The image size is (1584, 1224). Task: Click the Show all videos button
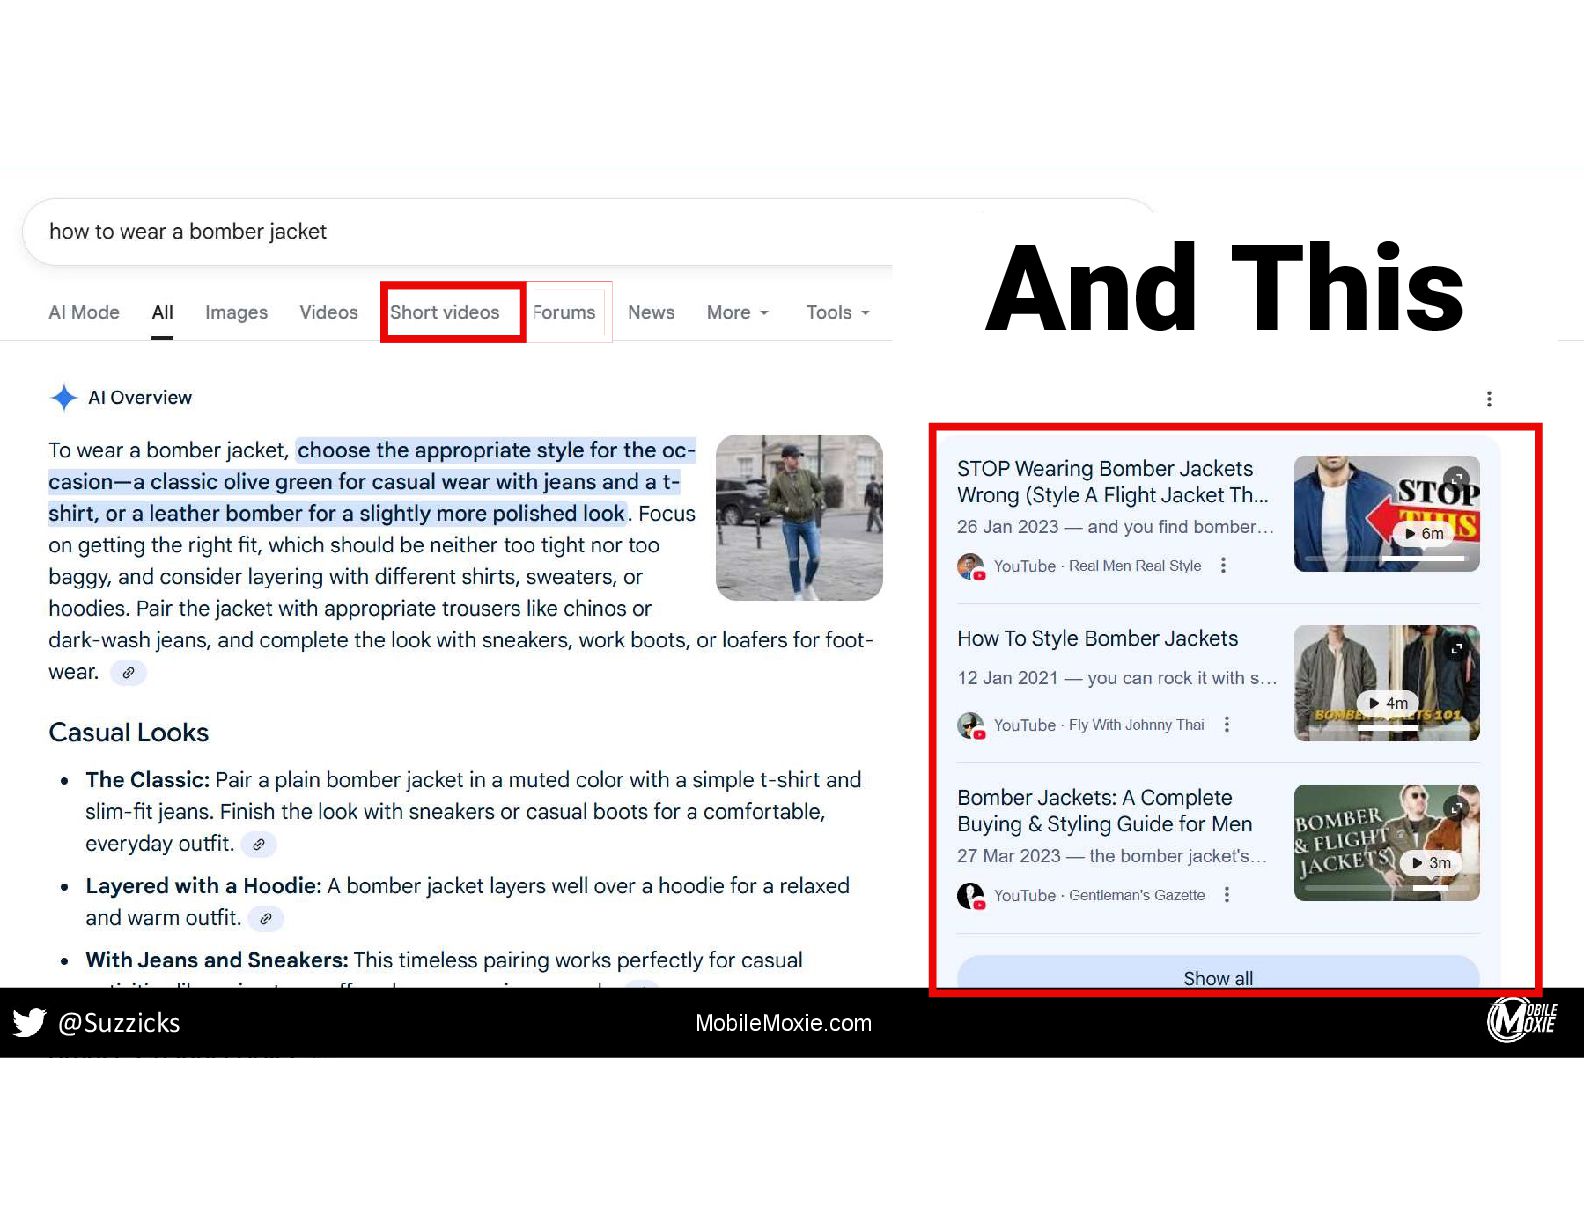[1218, 973]
